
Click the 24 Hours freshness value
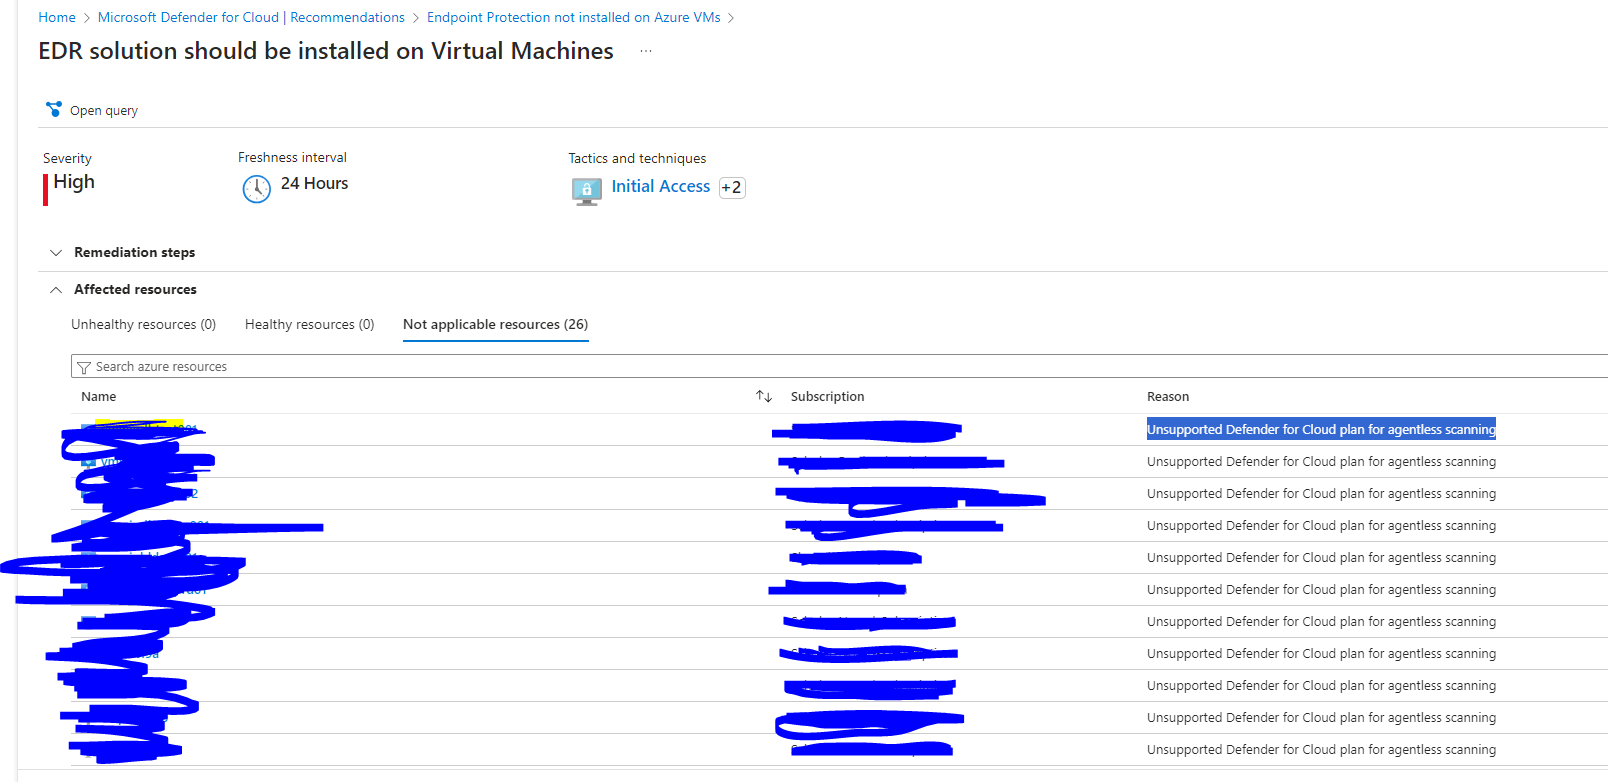pos(314,184)
